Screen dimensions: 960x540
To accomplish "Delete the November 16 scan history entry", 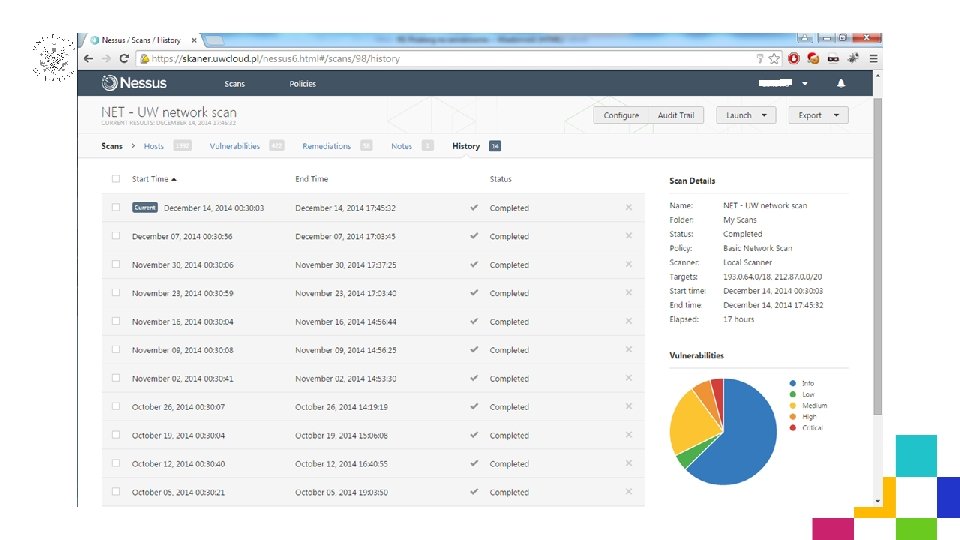I will point(629,321).
